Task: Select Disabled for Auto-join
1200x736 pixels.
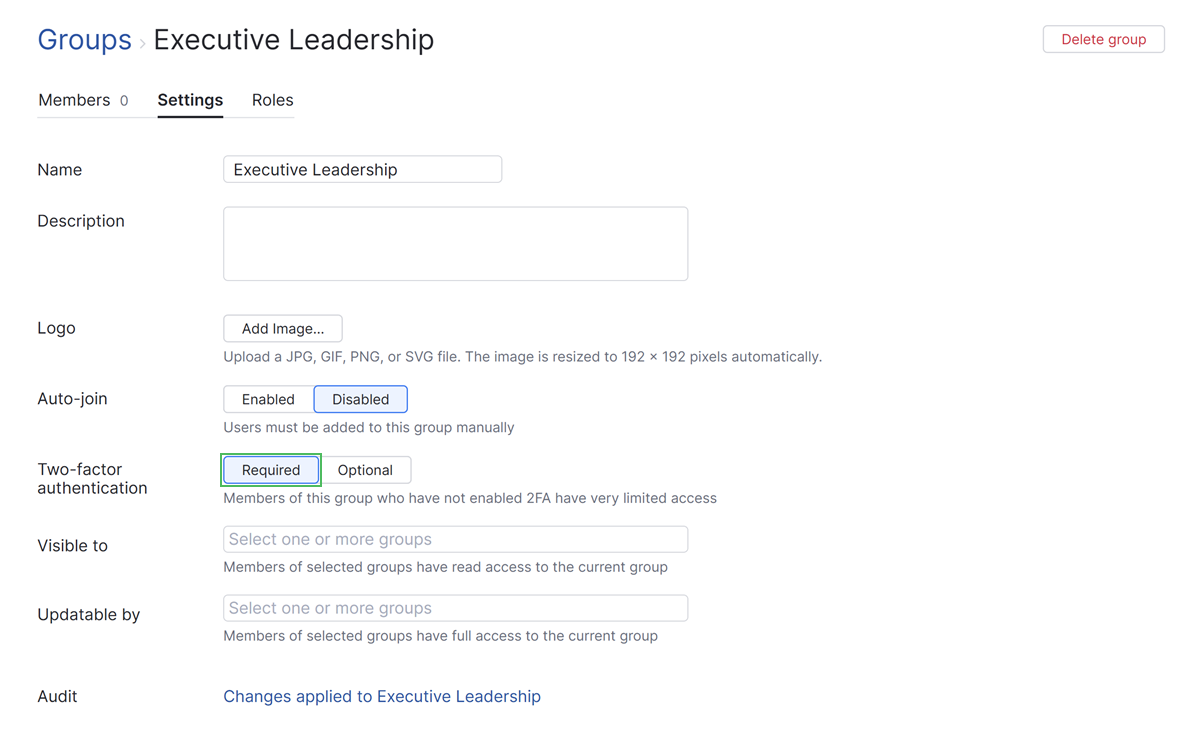Action: click(360, 399)
